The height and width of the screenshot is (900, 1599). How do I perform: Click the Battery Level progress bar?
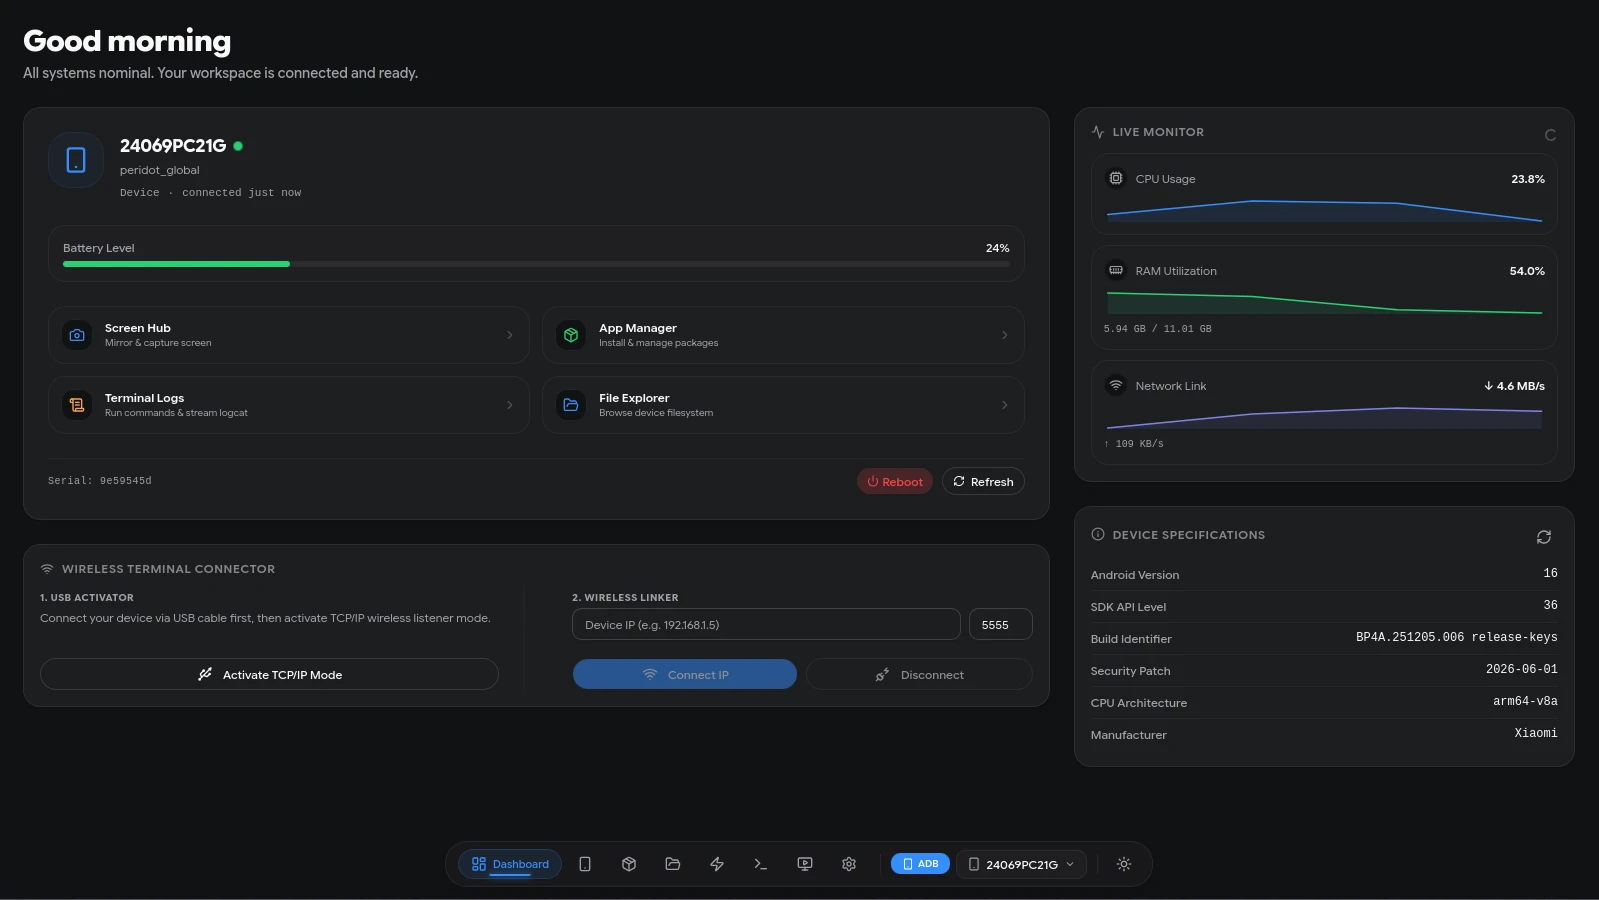click(x=536, y=264)
